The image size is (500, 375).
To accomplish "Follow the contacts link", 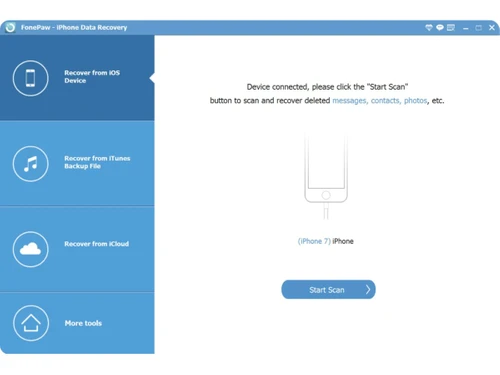I will pyautogui.click(x=386, y=101).
